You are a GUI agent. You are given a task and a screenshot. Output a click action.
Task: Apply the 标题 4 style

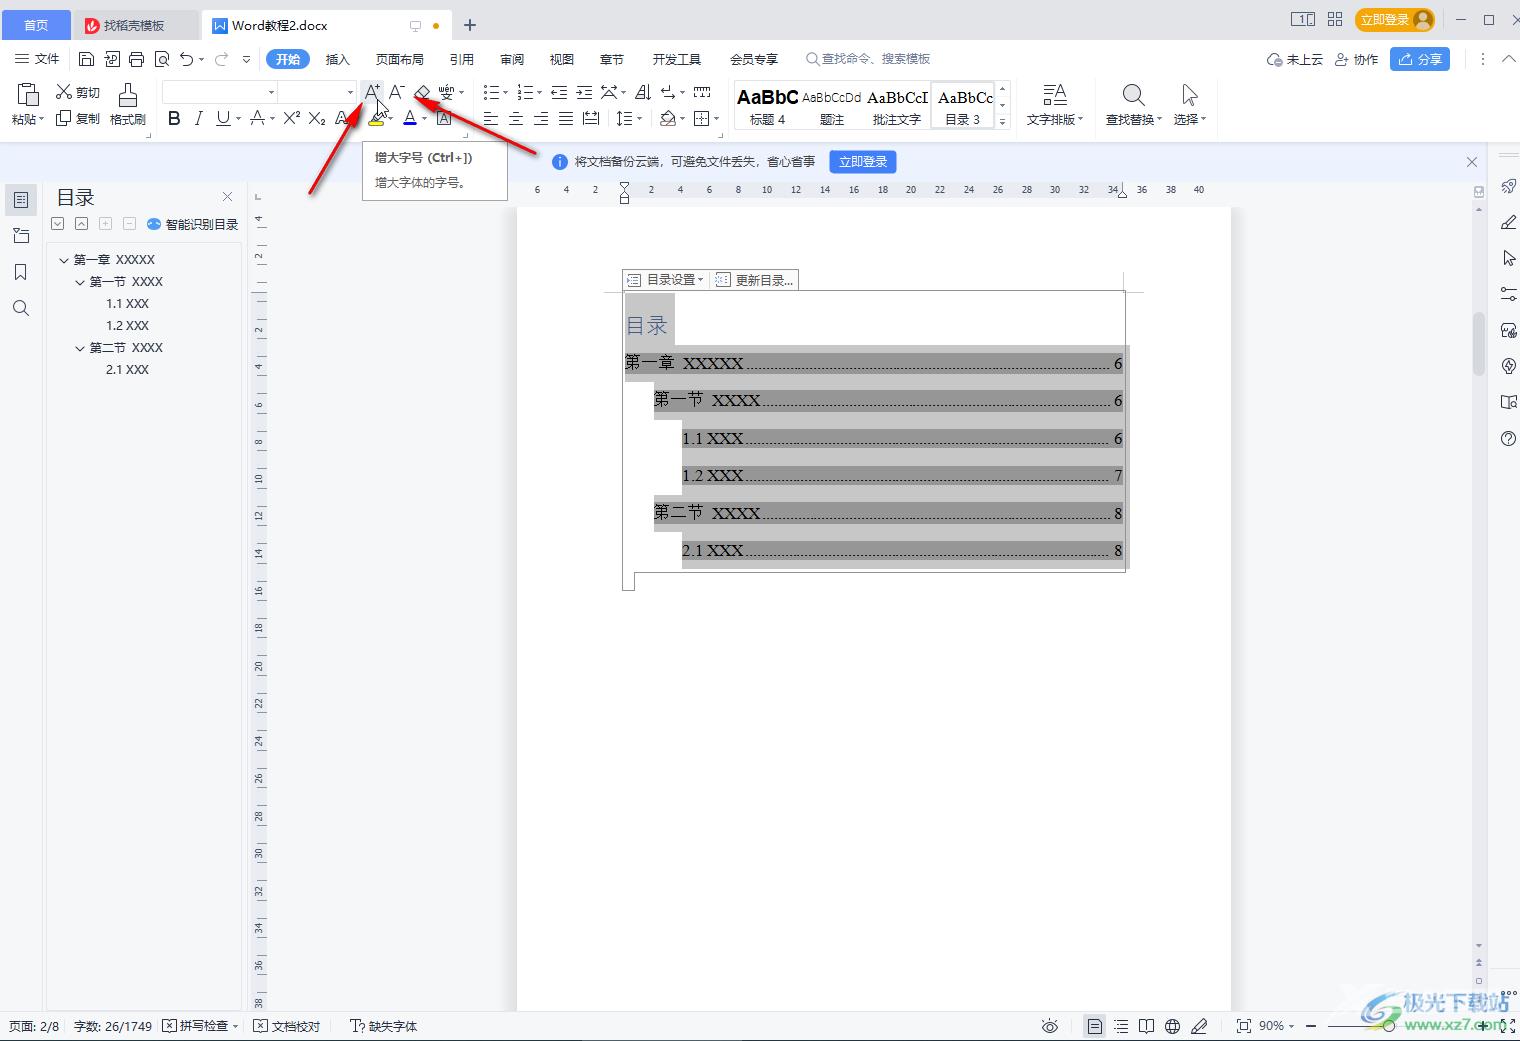(x=767, y=105)
